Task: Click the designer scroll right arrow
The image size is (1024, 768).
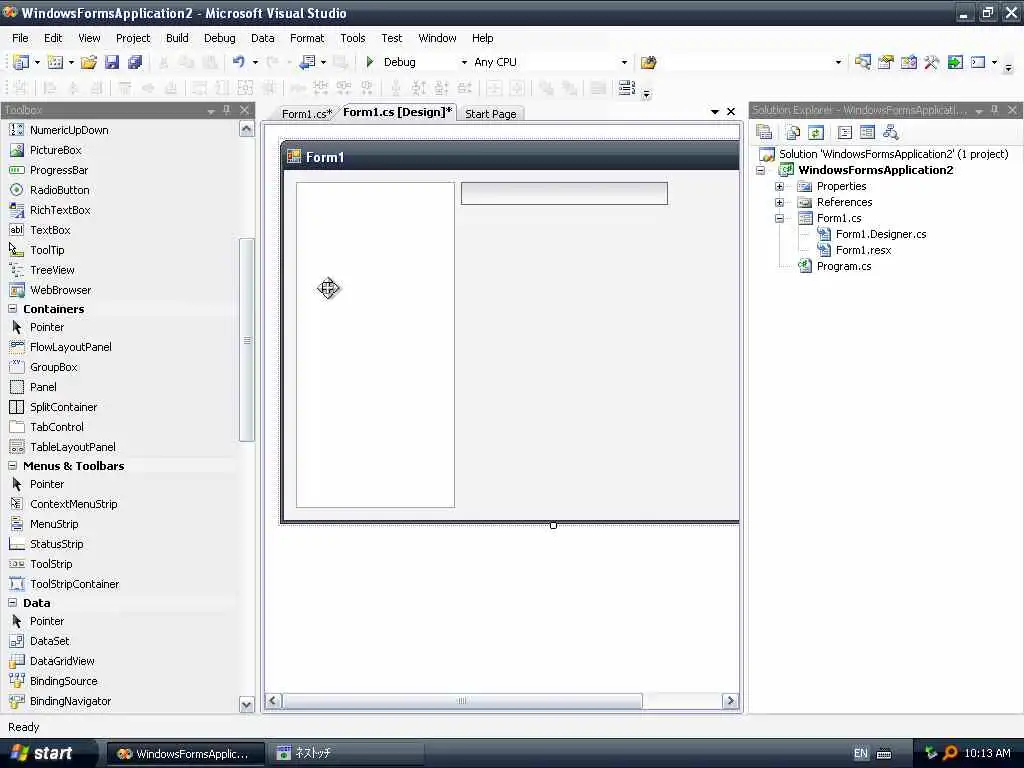Action: tap(730, 701)
